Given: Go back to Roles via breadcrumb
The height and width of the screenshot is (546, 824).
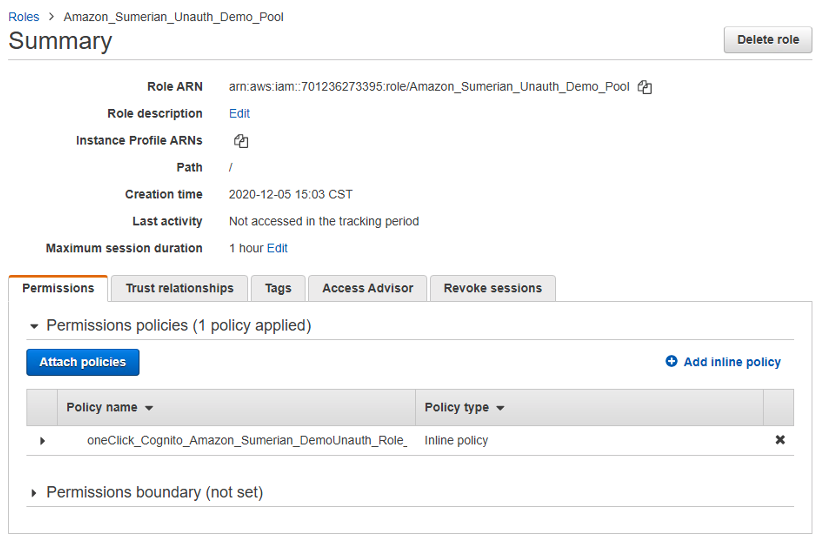Looking at the screenshot, I should click(x=24, y=17).
